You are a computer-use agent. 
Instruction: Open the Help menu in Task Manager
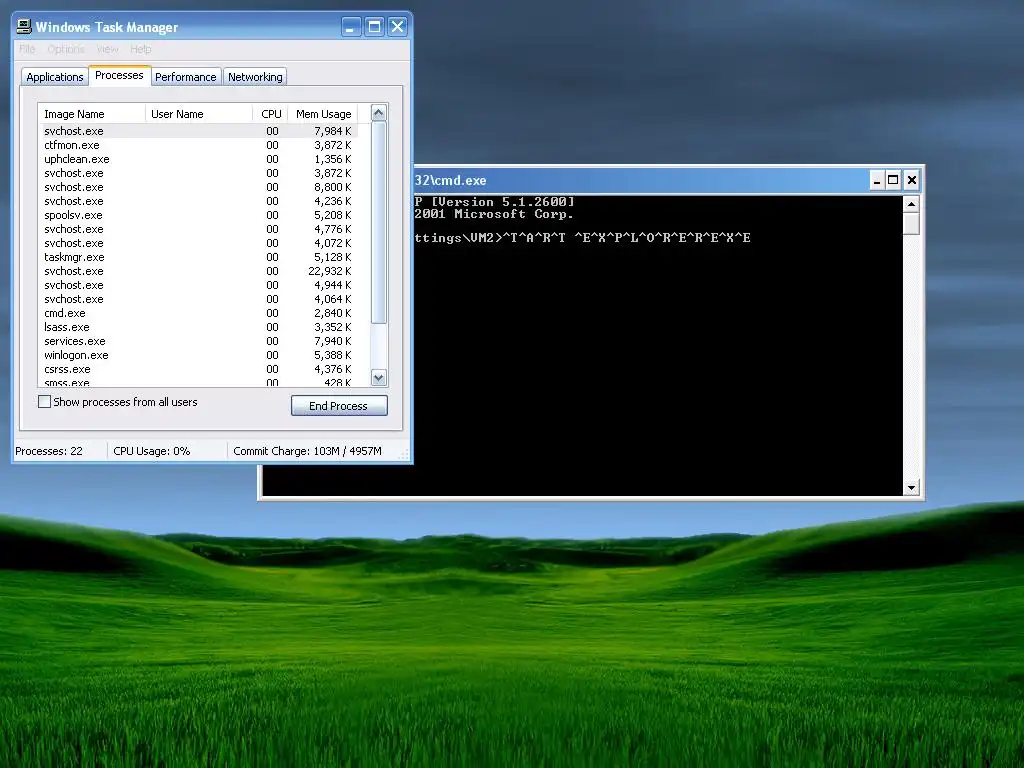coord(140,49)
